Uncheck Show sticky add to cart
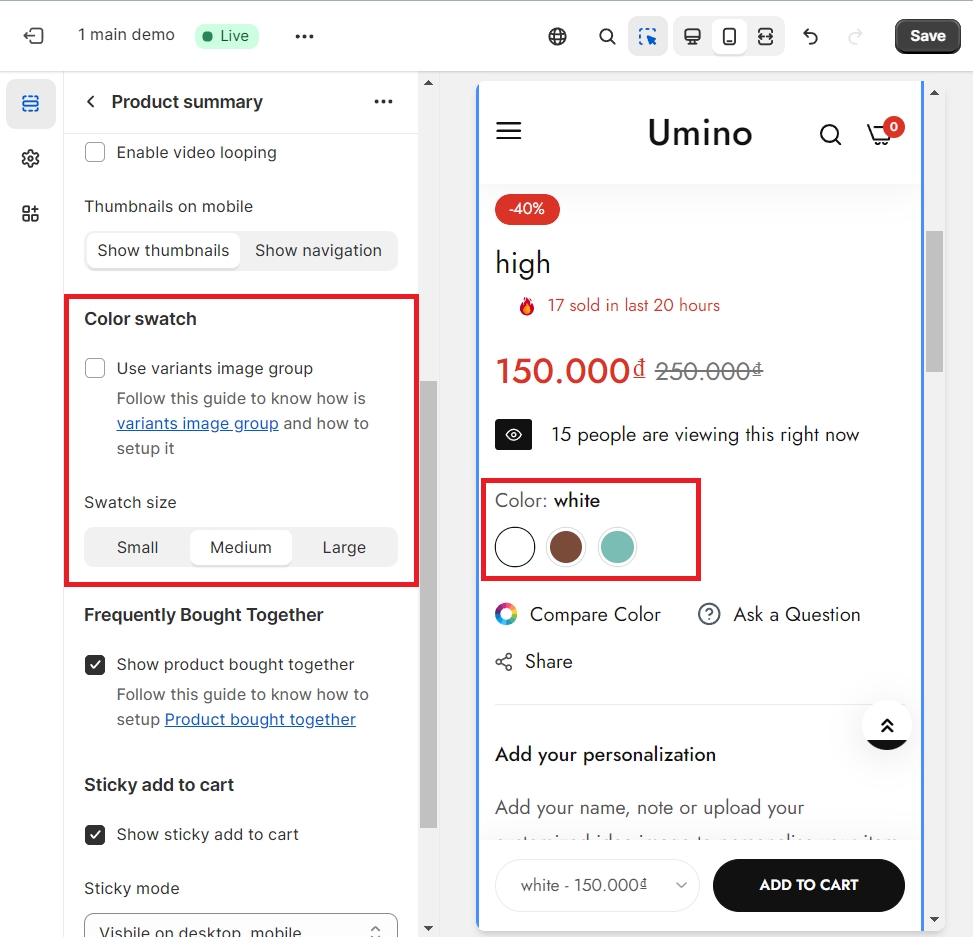This screenshot has height=937, width=973. 95,834
